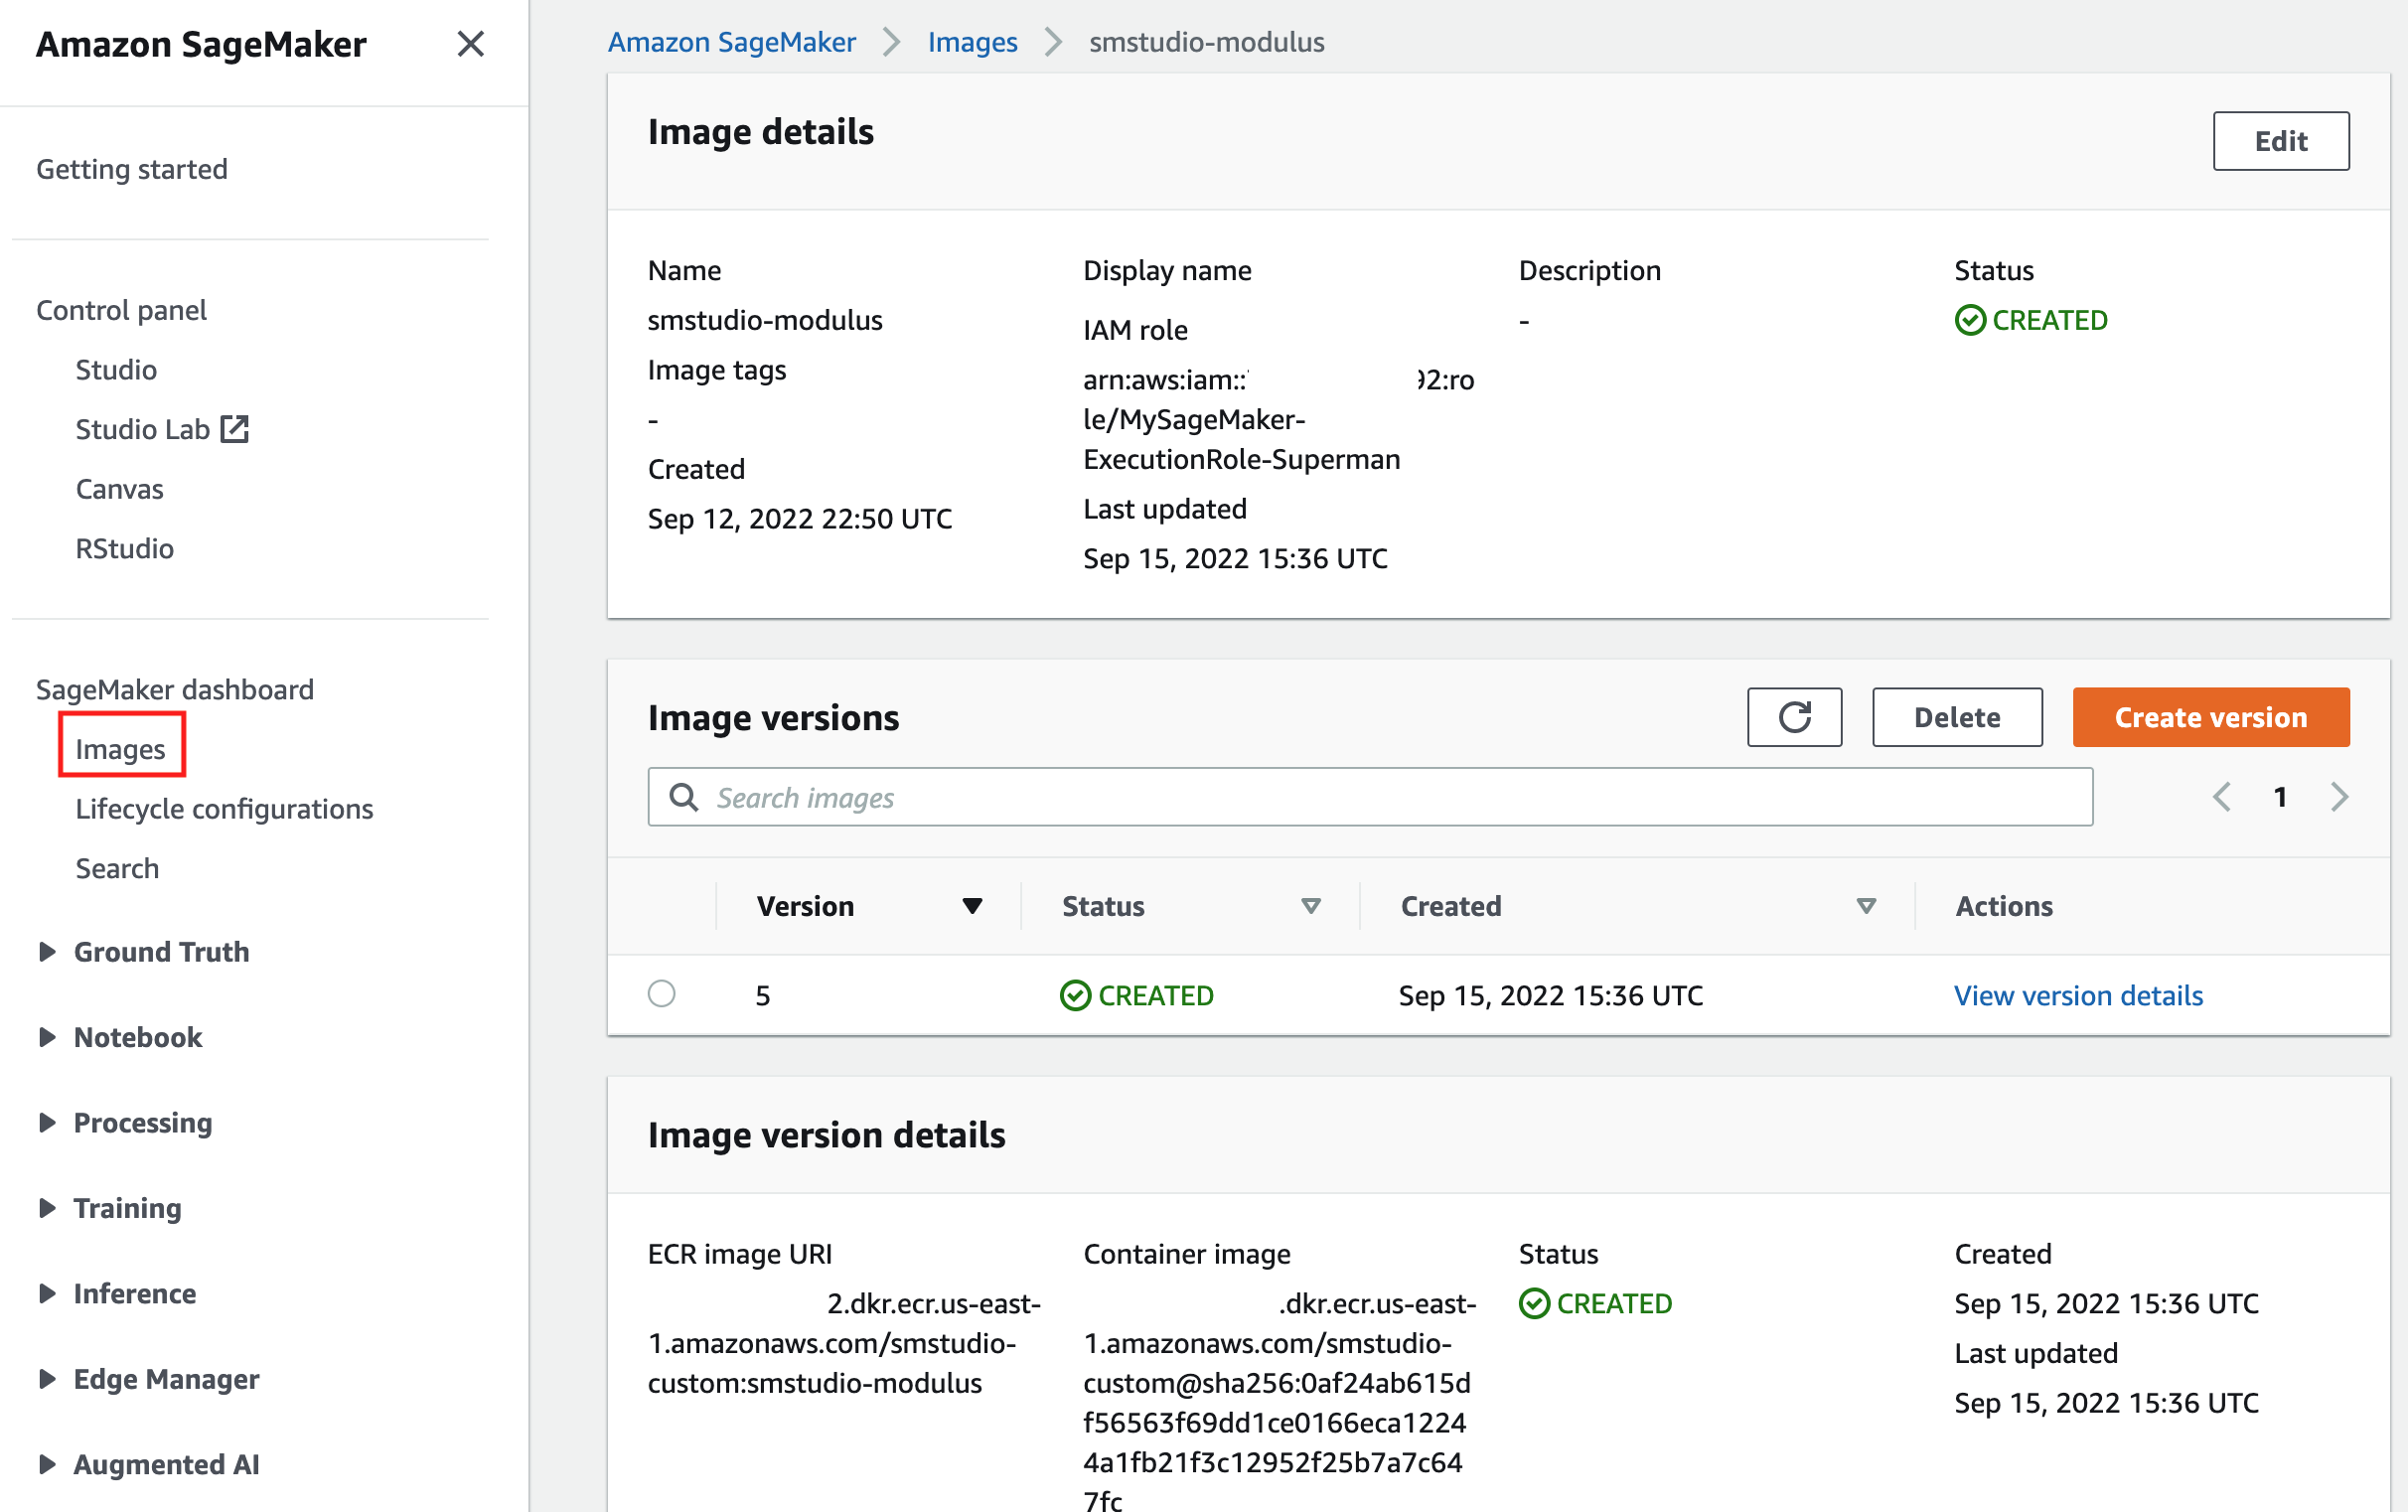Viewport: 2408px width, 1512px height.
Task: Click page number 1
Action: (x=2280, y=797)
